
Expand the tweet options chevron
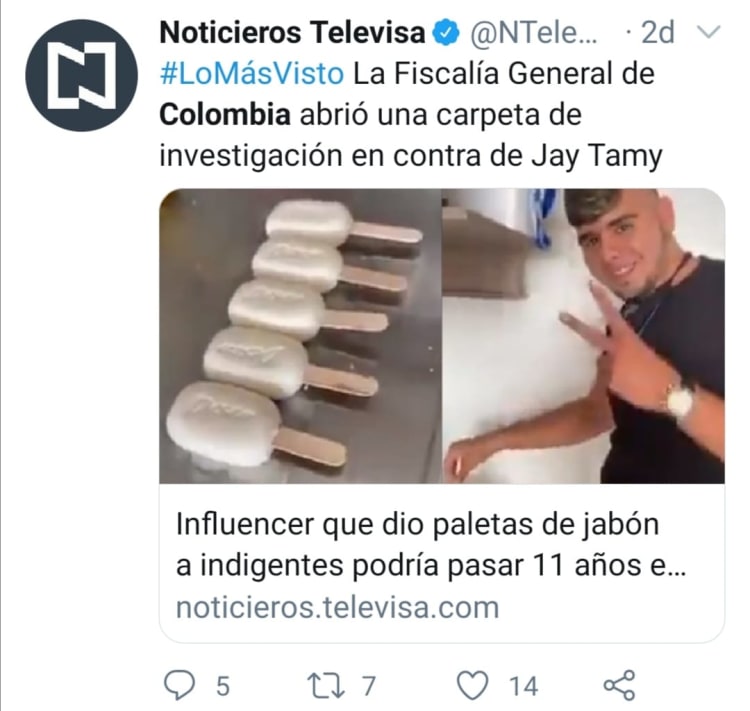[x=708, y=32]
